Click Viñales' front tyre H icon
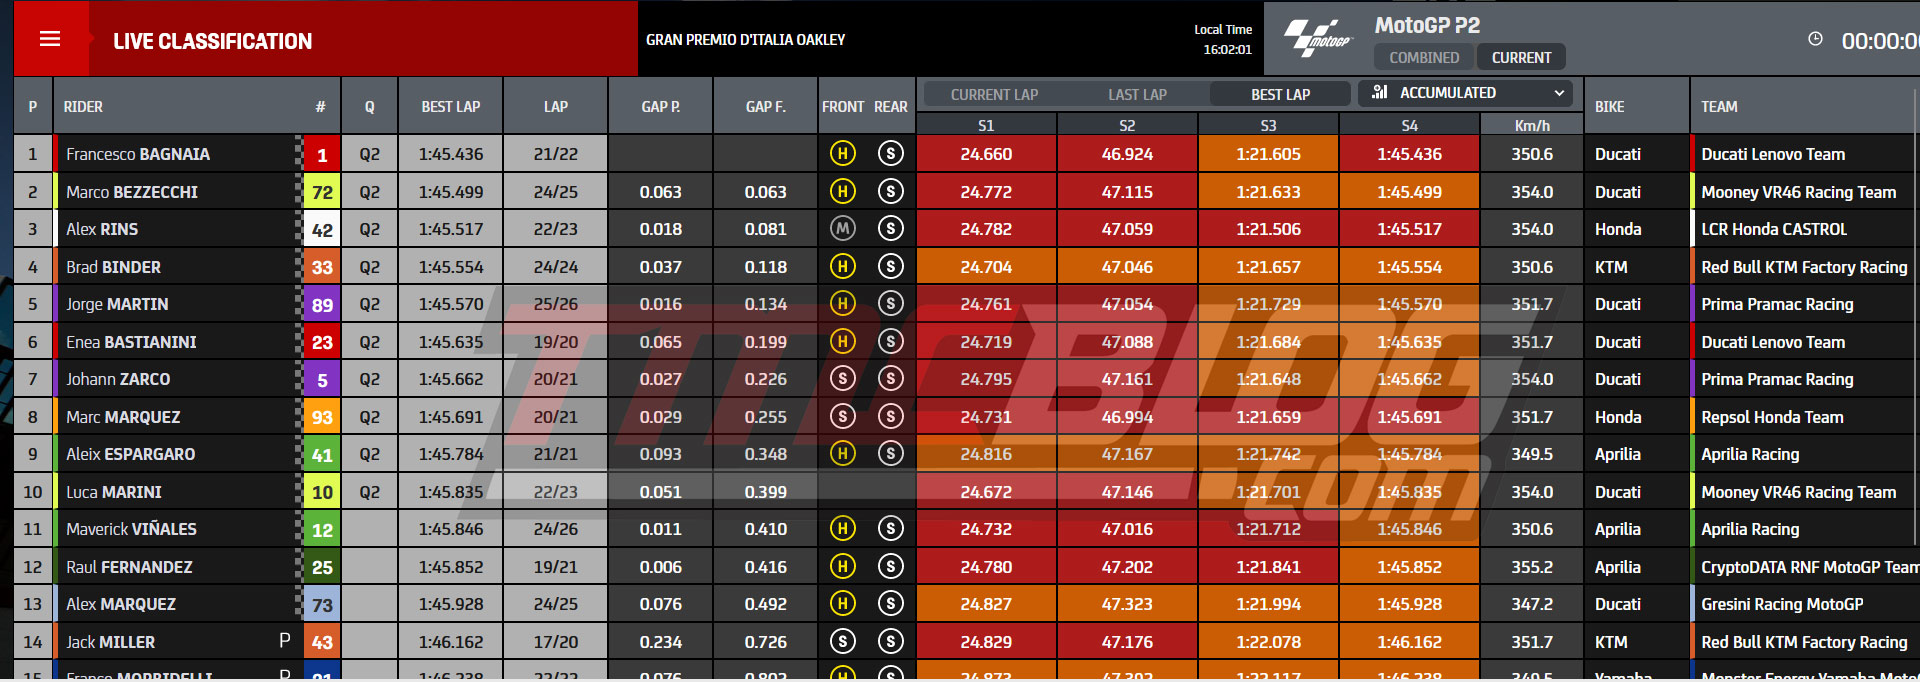This screenshot has height=682, width=1920. (x=843, y=528)
